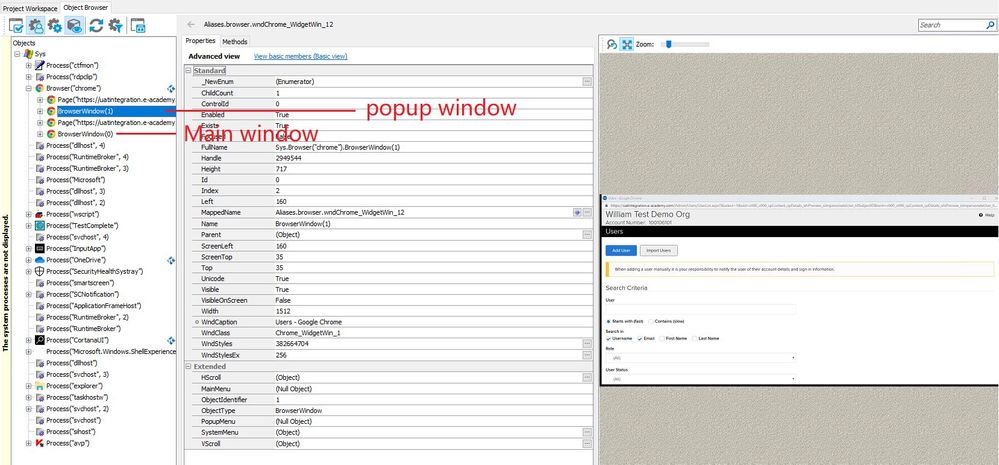The height and width of the screenshot is (465, 999).
Task: Click the first Object Browser toolbar icon with checkmark
Action: pyautogui.click(x=16, y=25)
